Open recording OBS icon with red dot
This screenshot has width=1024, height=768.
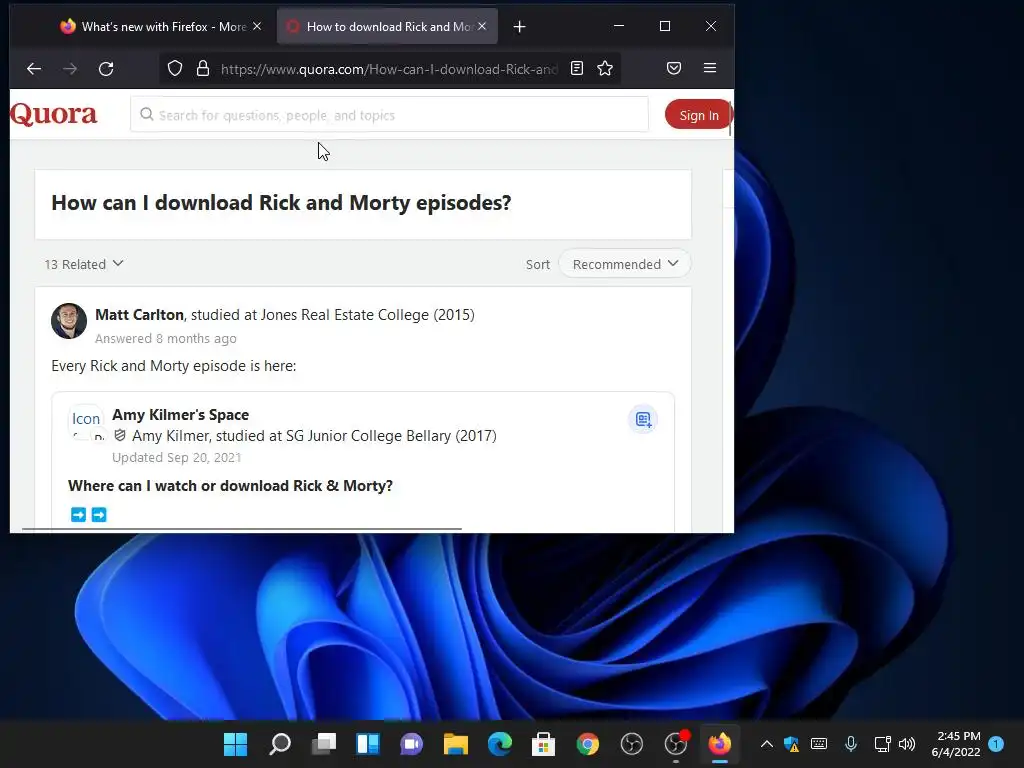pos(676,744)
